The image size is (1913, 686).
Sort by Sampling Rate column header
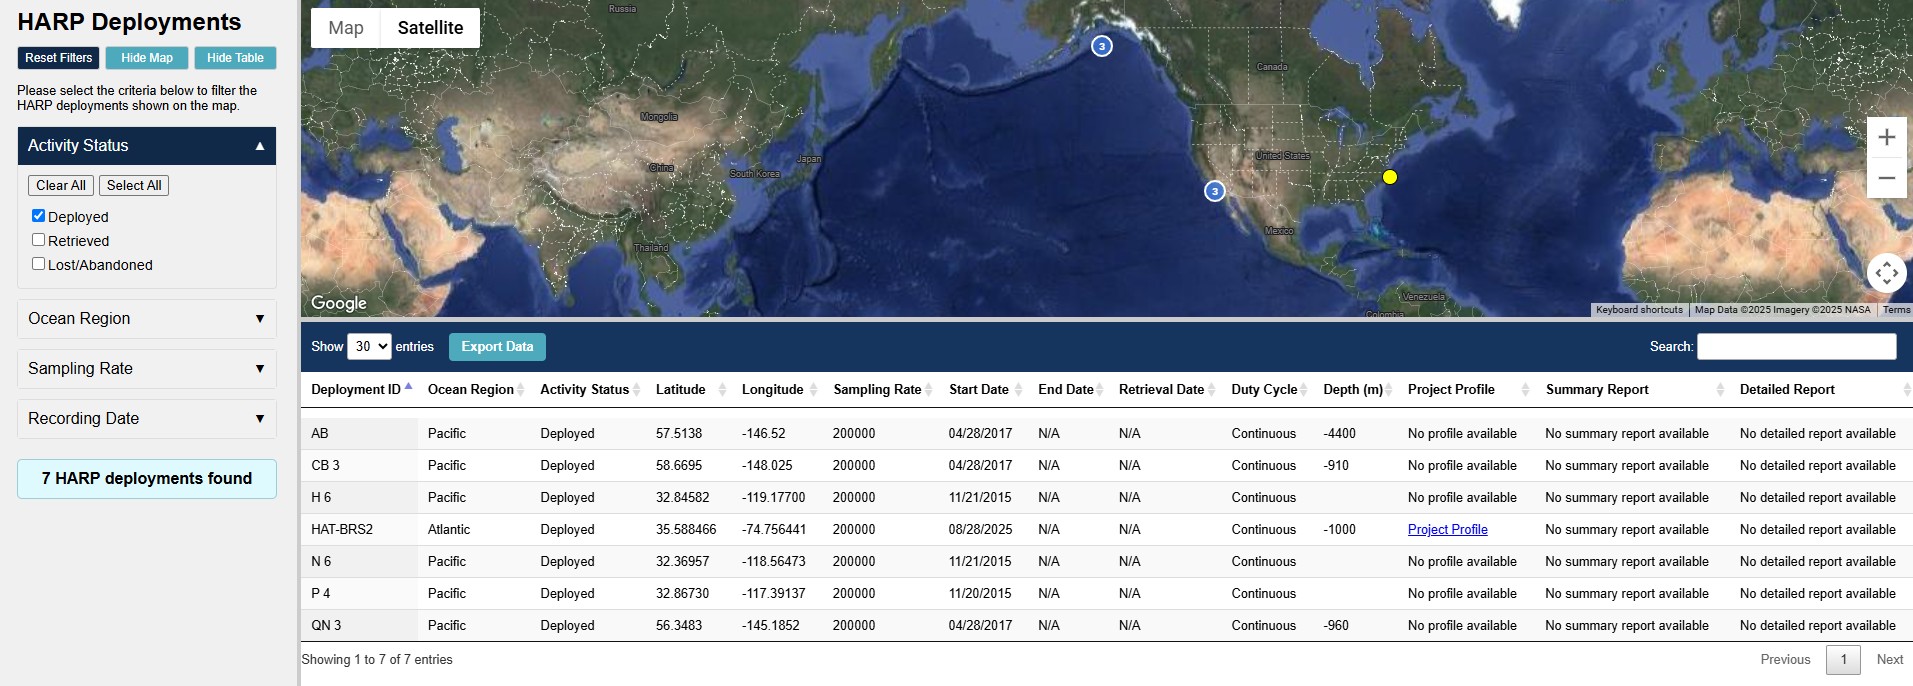tap(881, 390)
